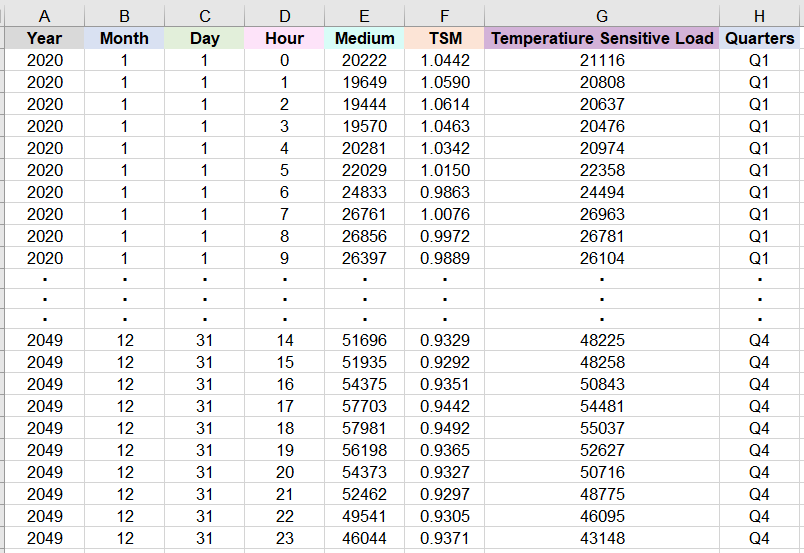Select the Quarters header cell

759,38
